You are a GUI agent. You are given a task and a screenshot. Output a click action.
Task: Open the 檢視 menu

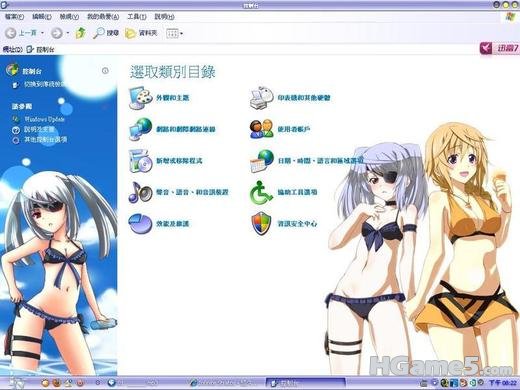(x=69, y=16)
